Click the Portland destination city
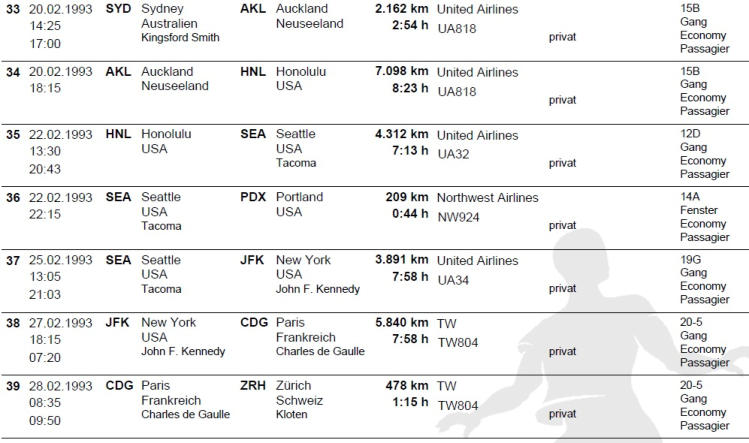This screenshot has height=443, width=749. [x=299, y=197]
